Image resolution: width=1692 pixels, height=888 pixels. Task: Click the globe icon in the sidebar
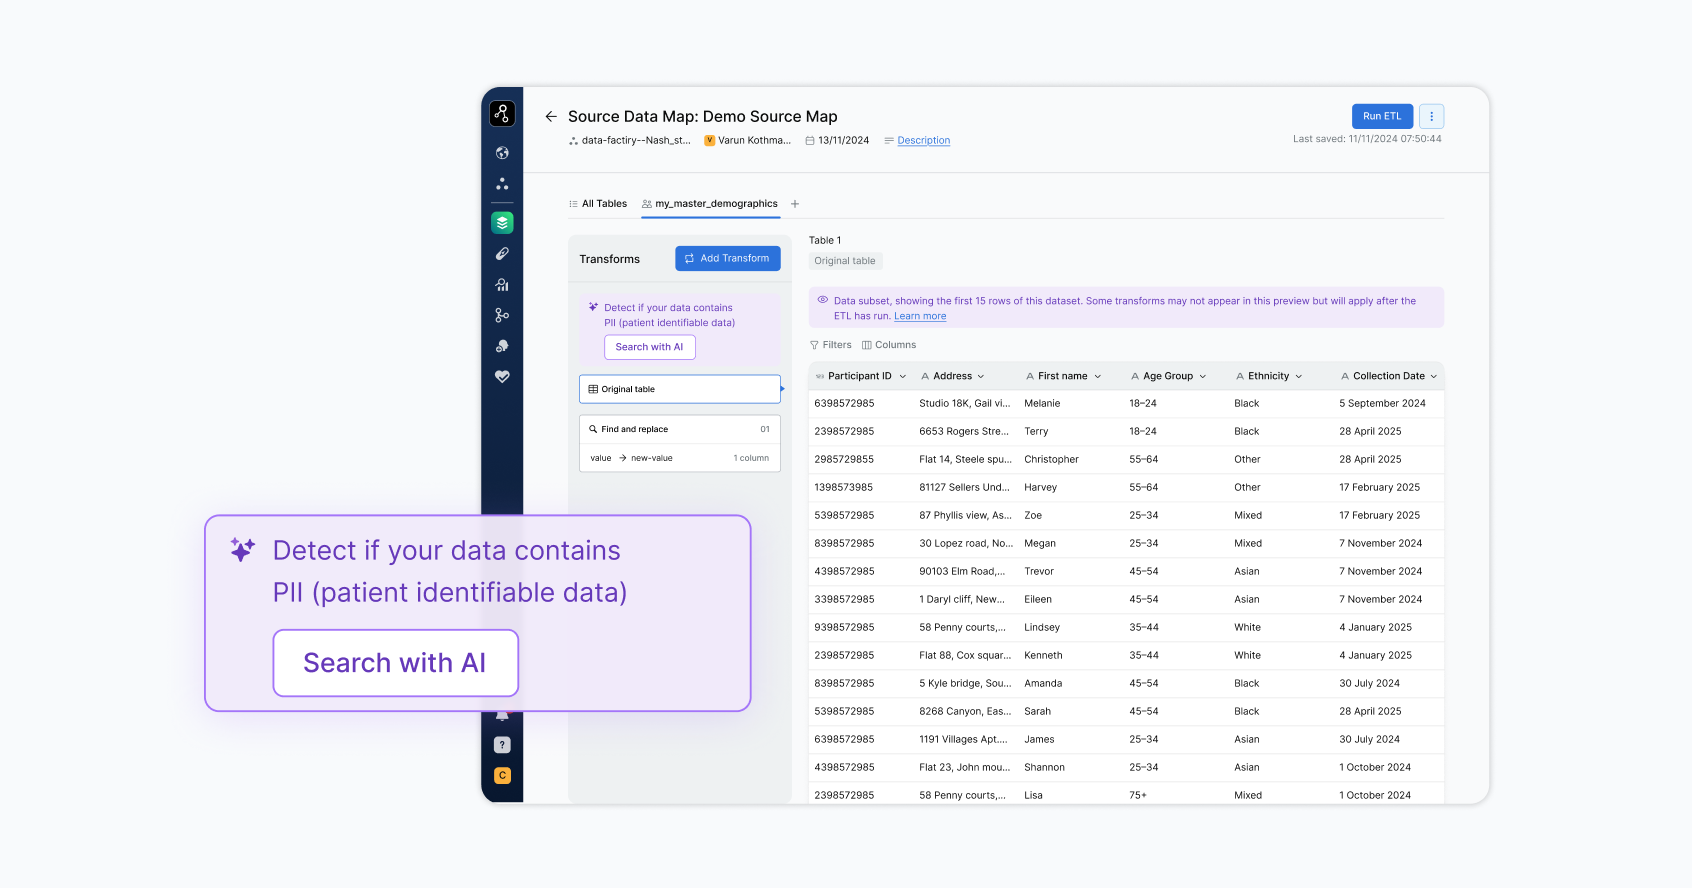(x=502, y=153)
